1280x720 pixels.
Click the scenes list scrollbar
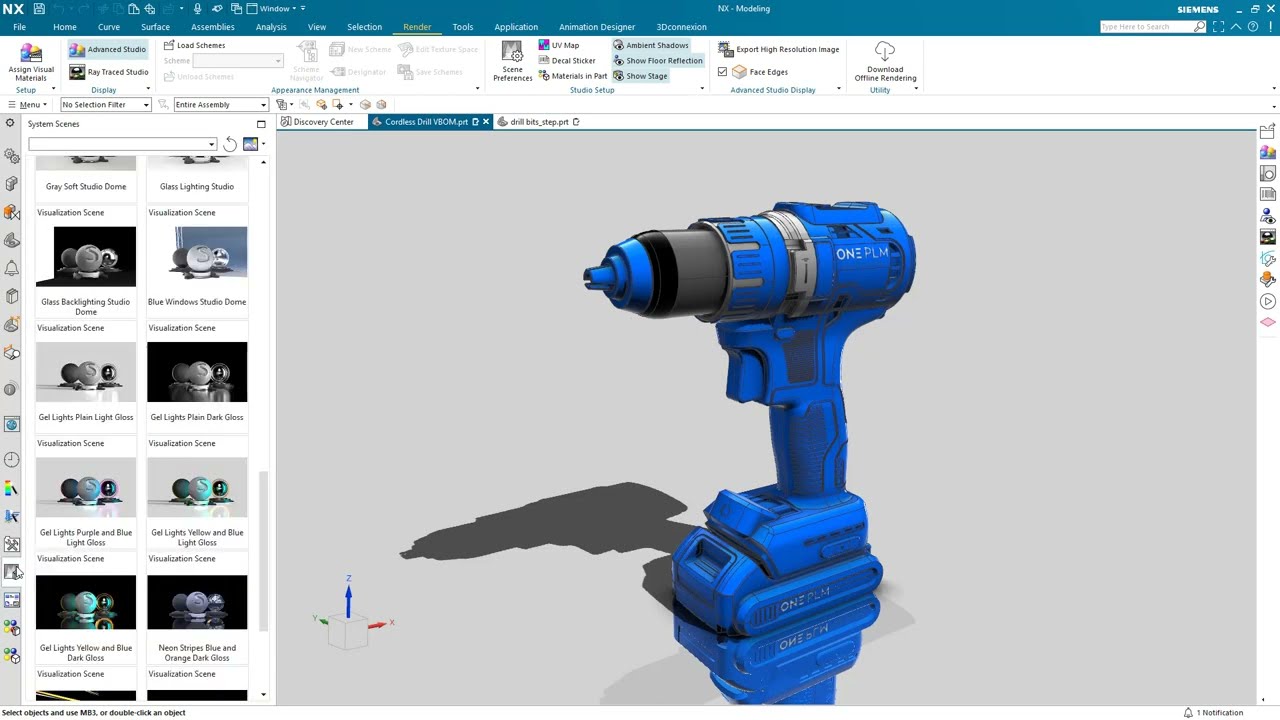coord(264,552)
